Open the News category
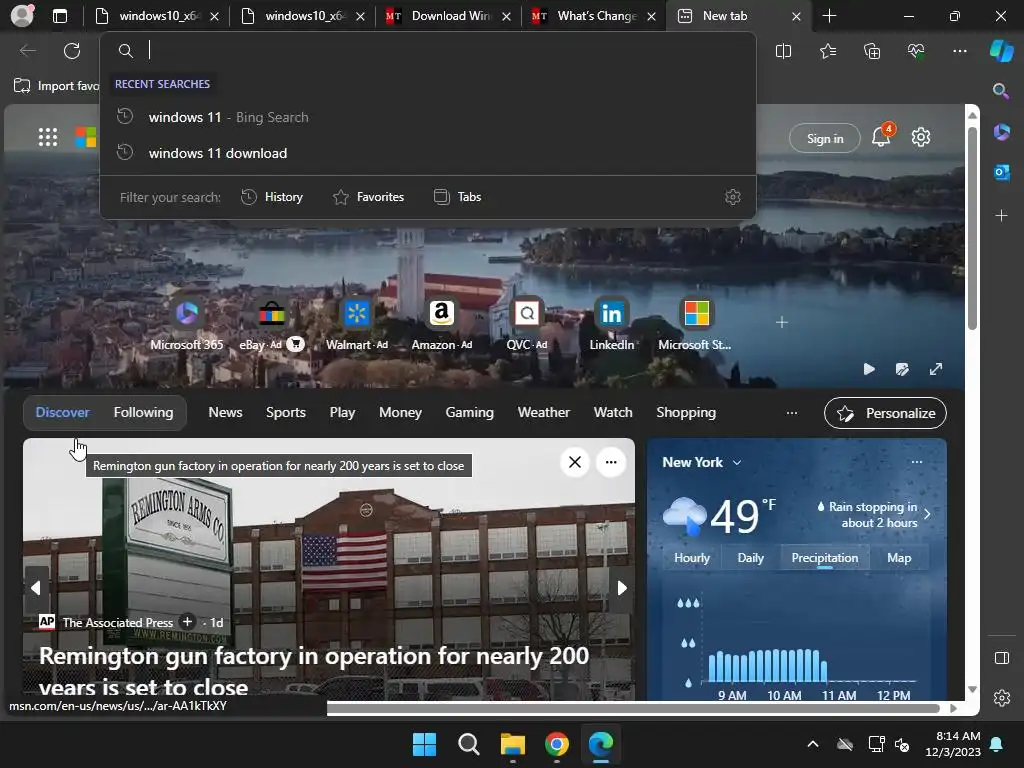This screenshot has width=1024, height=768. (225, 413)
